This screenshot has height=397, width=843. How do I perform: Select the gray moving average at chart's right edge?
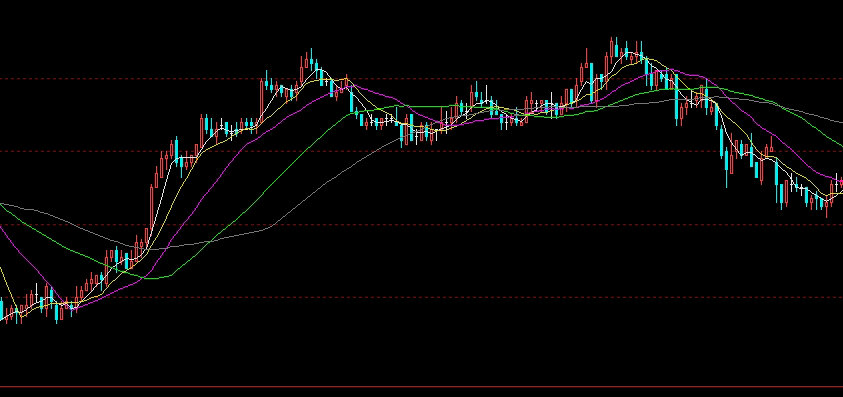coord(840,121)
